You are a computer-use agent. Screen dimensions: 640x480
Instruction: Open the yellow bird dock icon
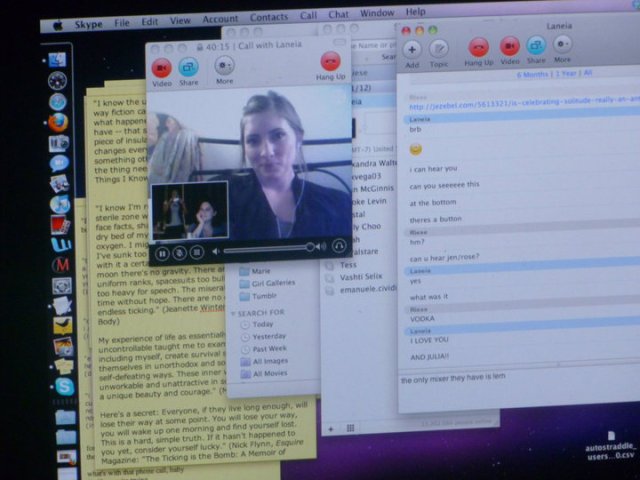62,326
